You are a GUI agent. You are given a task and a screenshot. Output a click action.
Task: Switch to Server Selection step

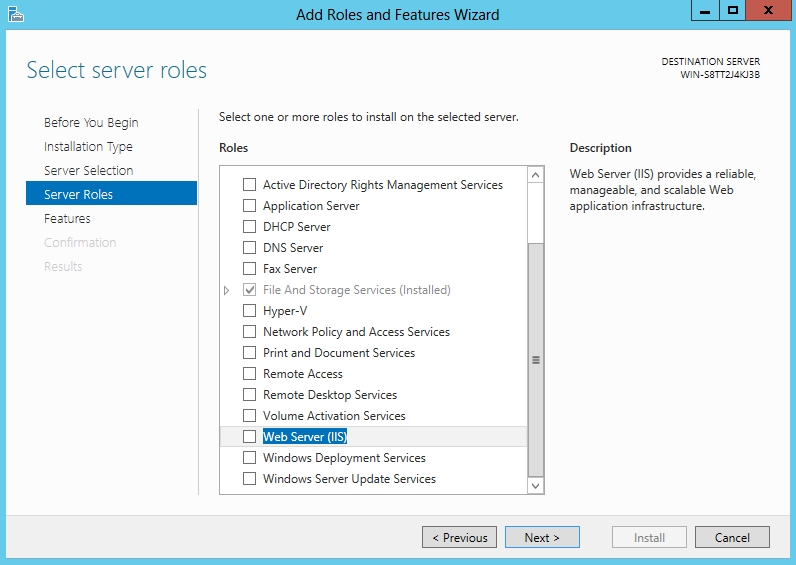pyautogui.click(x=88, y=171)
